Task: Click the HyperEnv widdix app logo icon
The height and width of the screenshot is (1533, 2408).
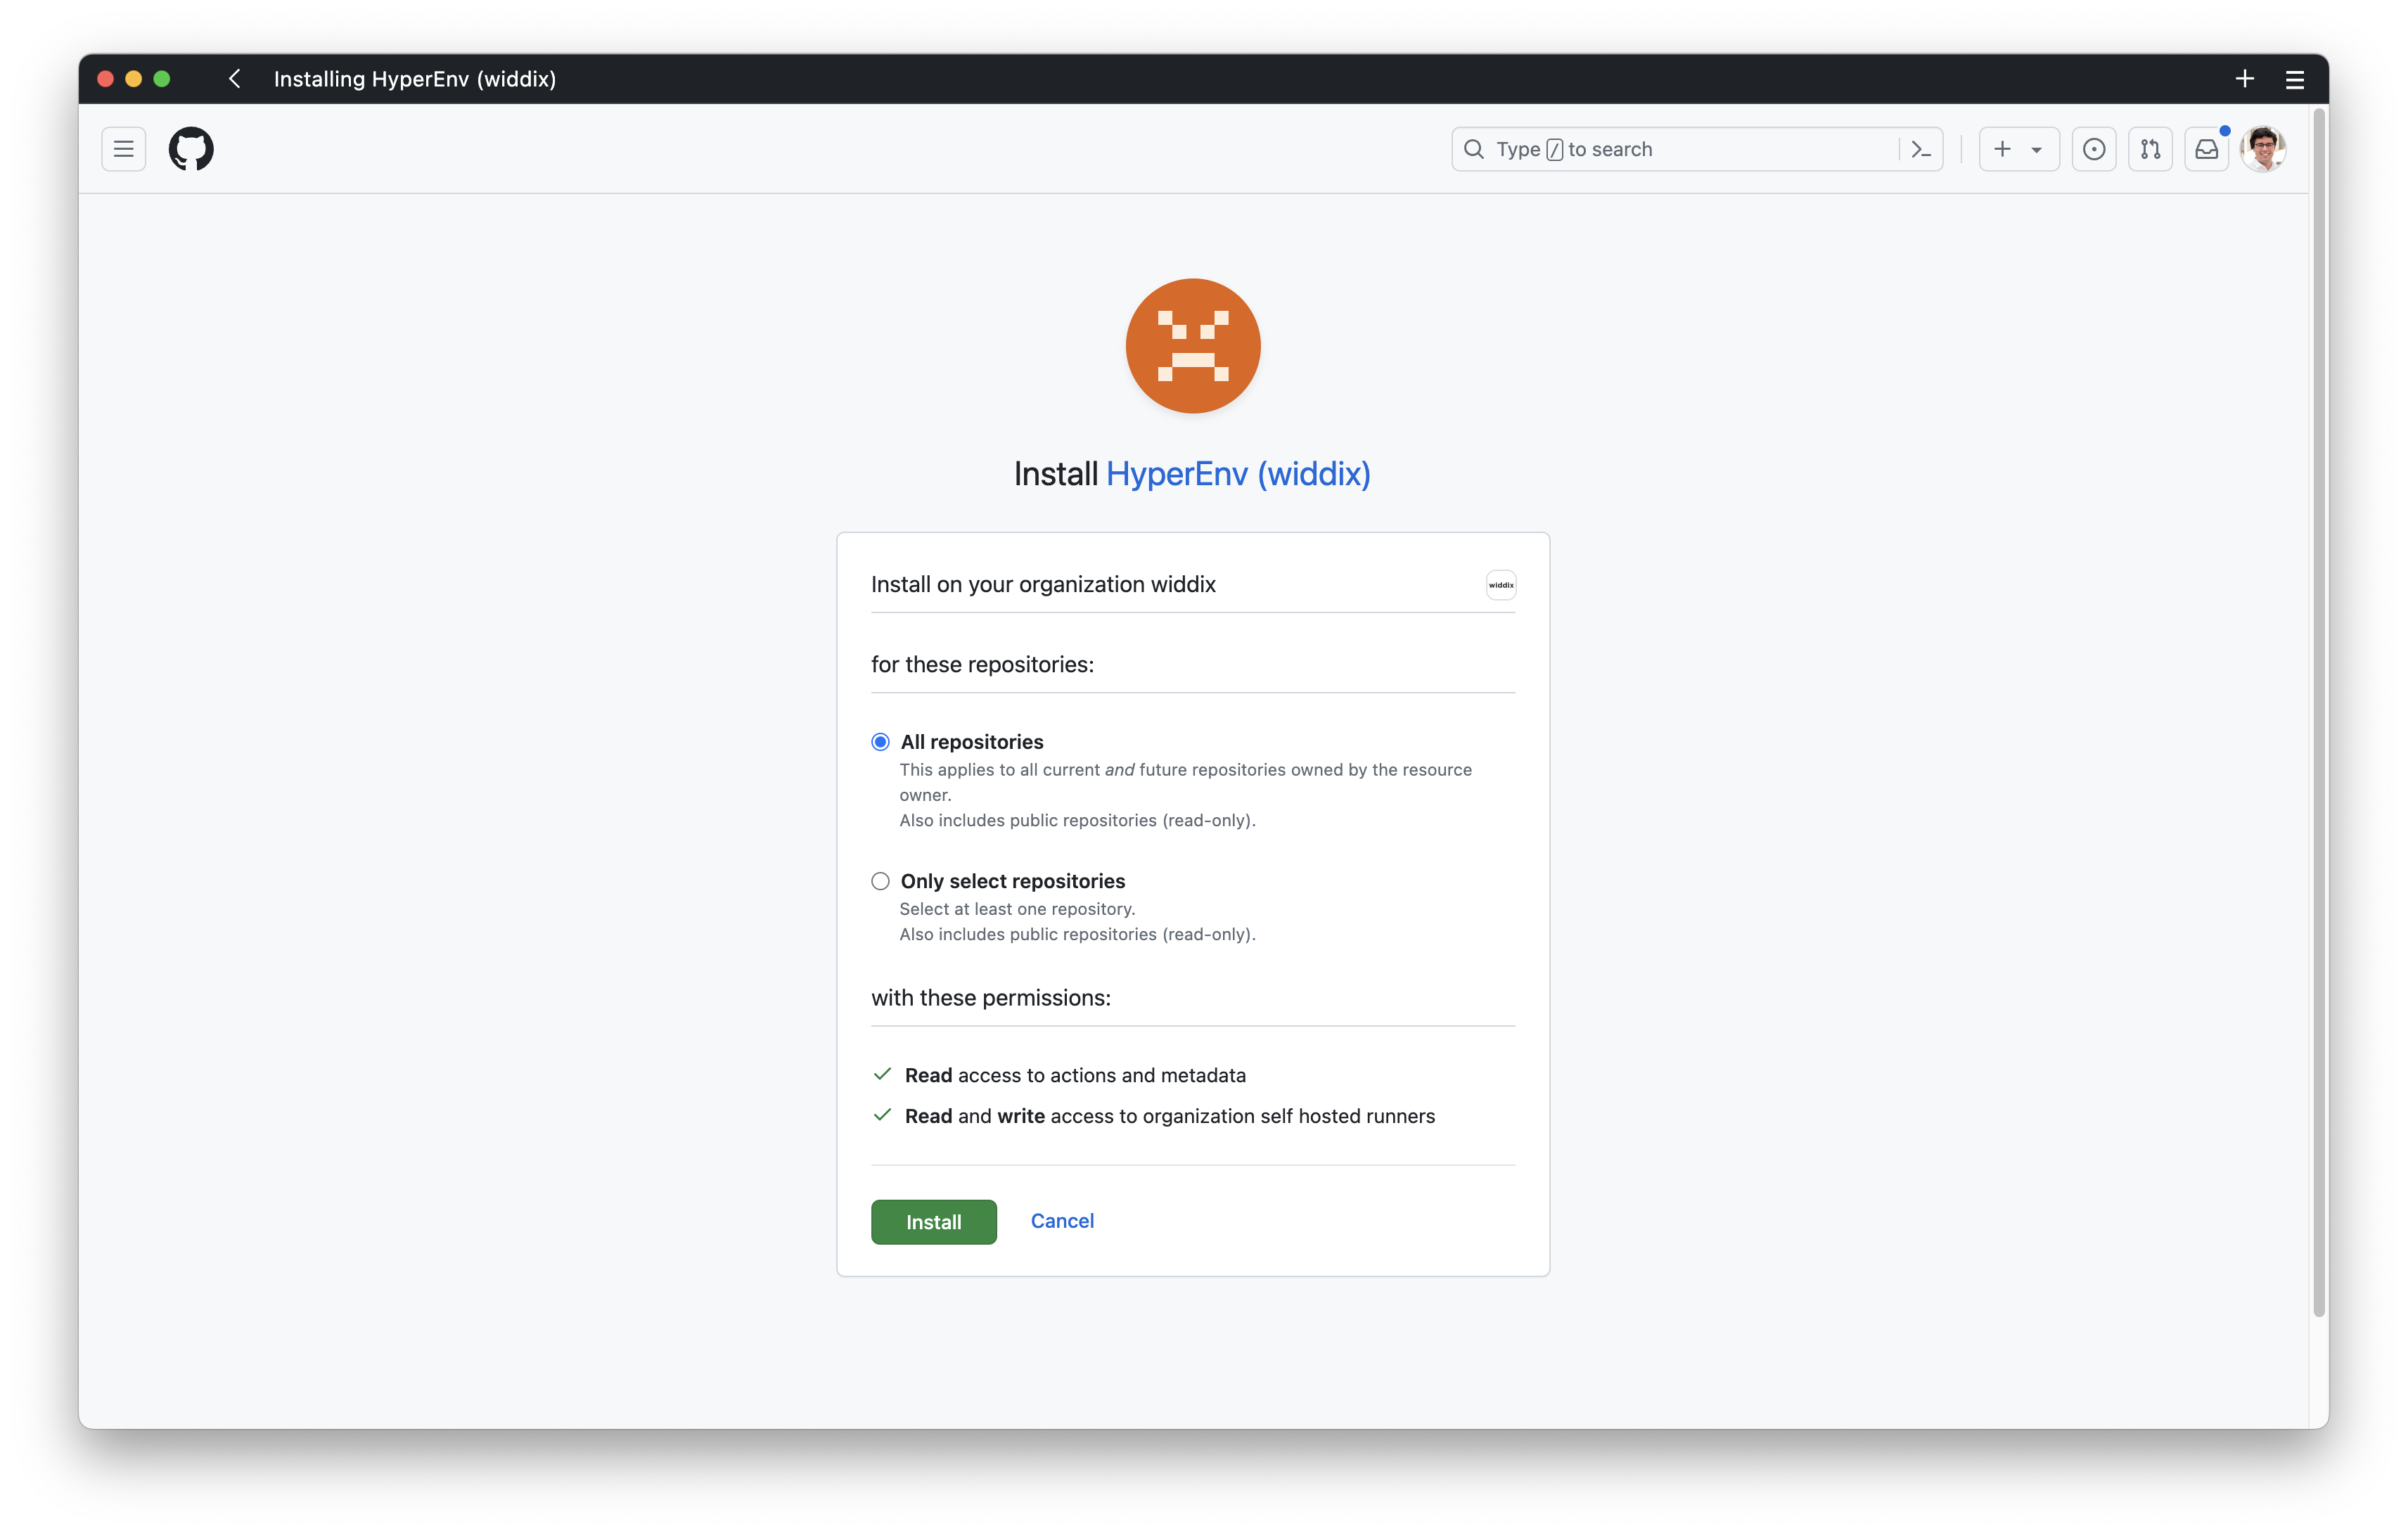Action: [x=1192, y=345]
